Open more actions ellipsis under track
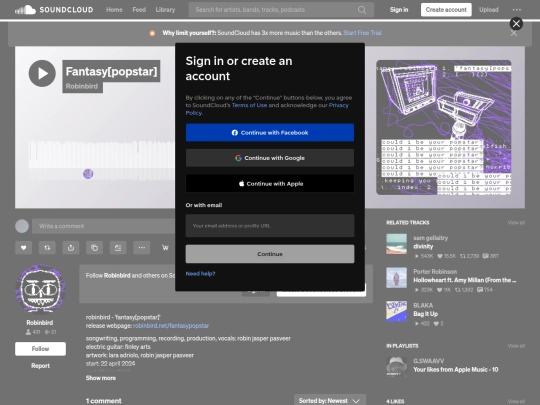Image resolution: width=540 pixels, height=405 pixels. [142, 248]
